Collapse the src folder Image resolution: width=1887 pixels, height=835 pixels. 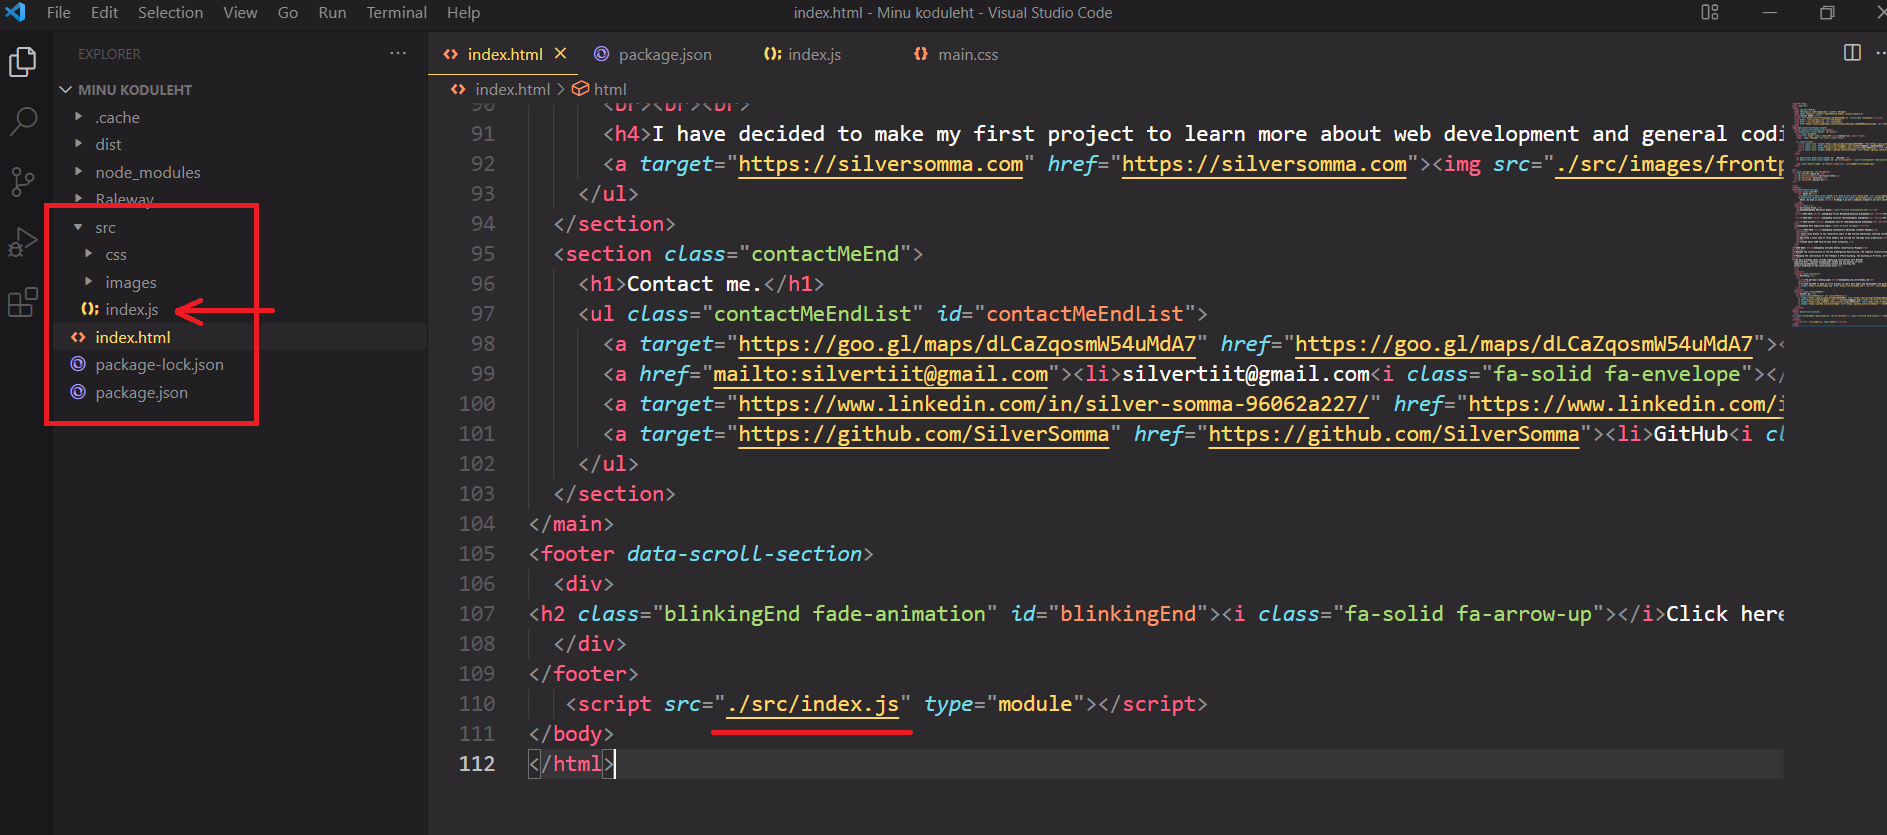(105, 228)
